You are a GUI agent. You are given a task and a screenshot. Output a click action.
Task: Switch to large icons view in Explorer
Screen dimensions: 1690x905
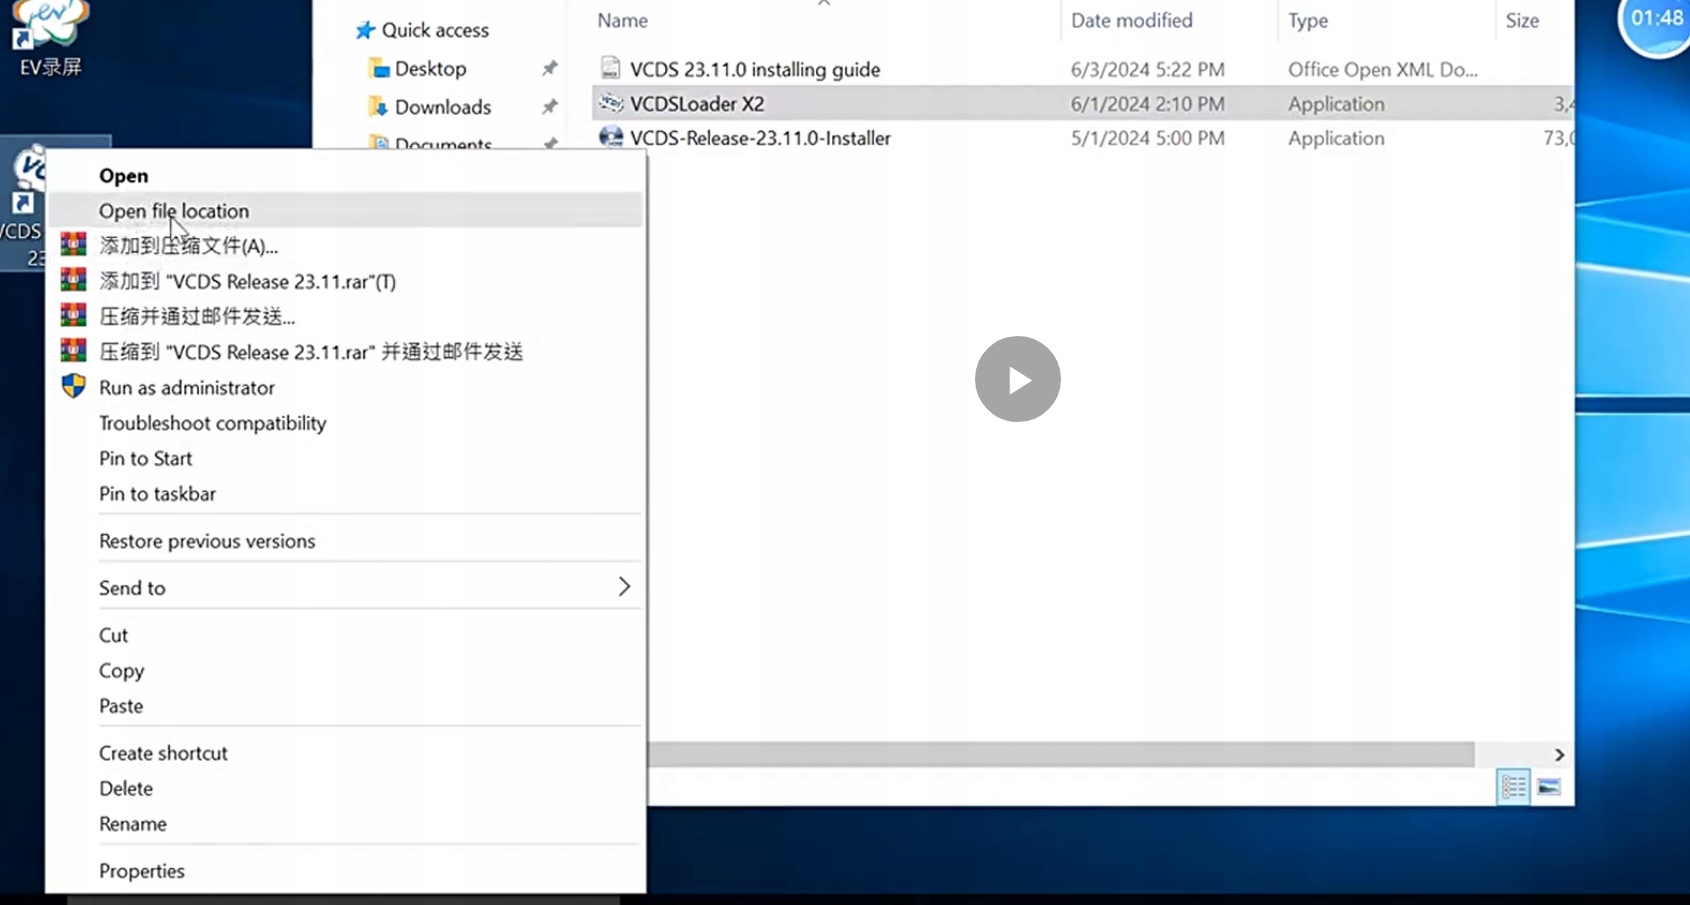tap(1549, 787)
